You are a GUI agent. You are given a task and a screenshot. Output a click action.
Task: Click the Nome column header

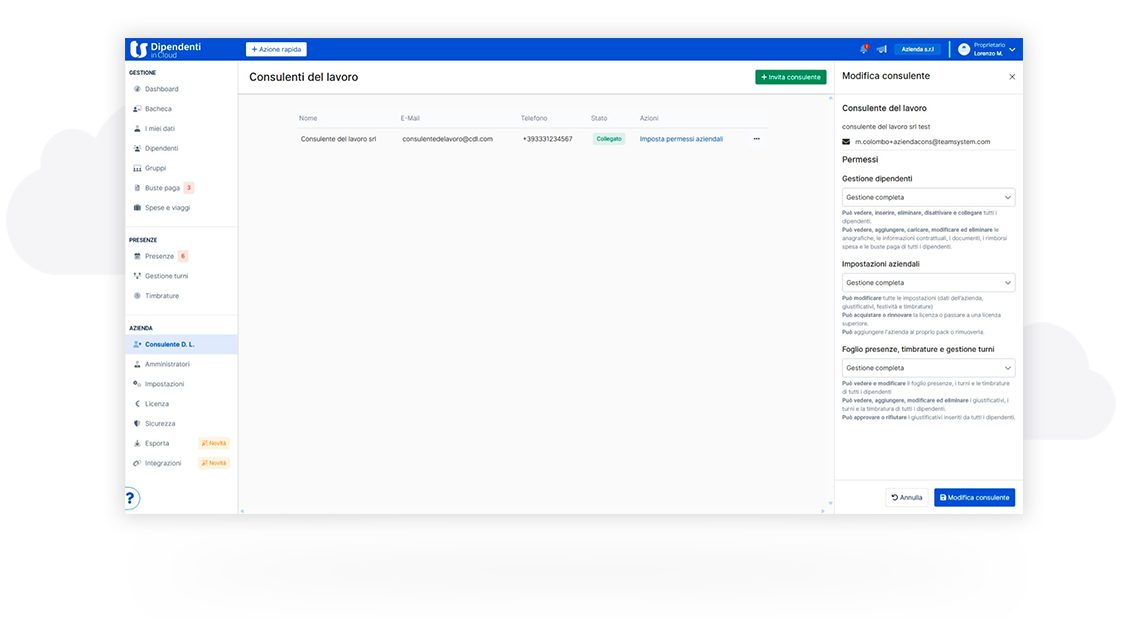[x=308, y=118]
